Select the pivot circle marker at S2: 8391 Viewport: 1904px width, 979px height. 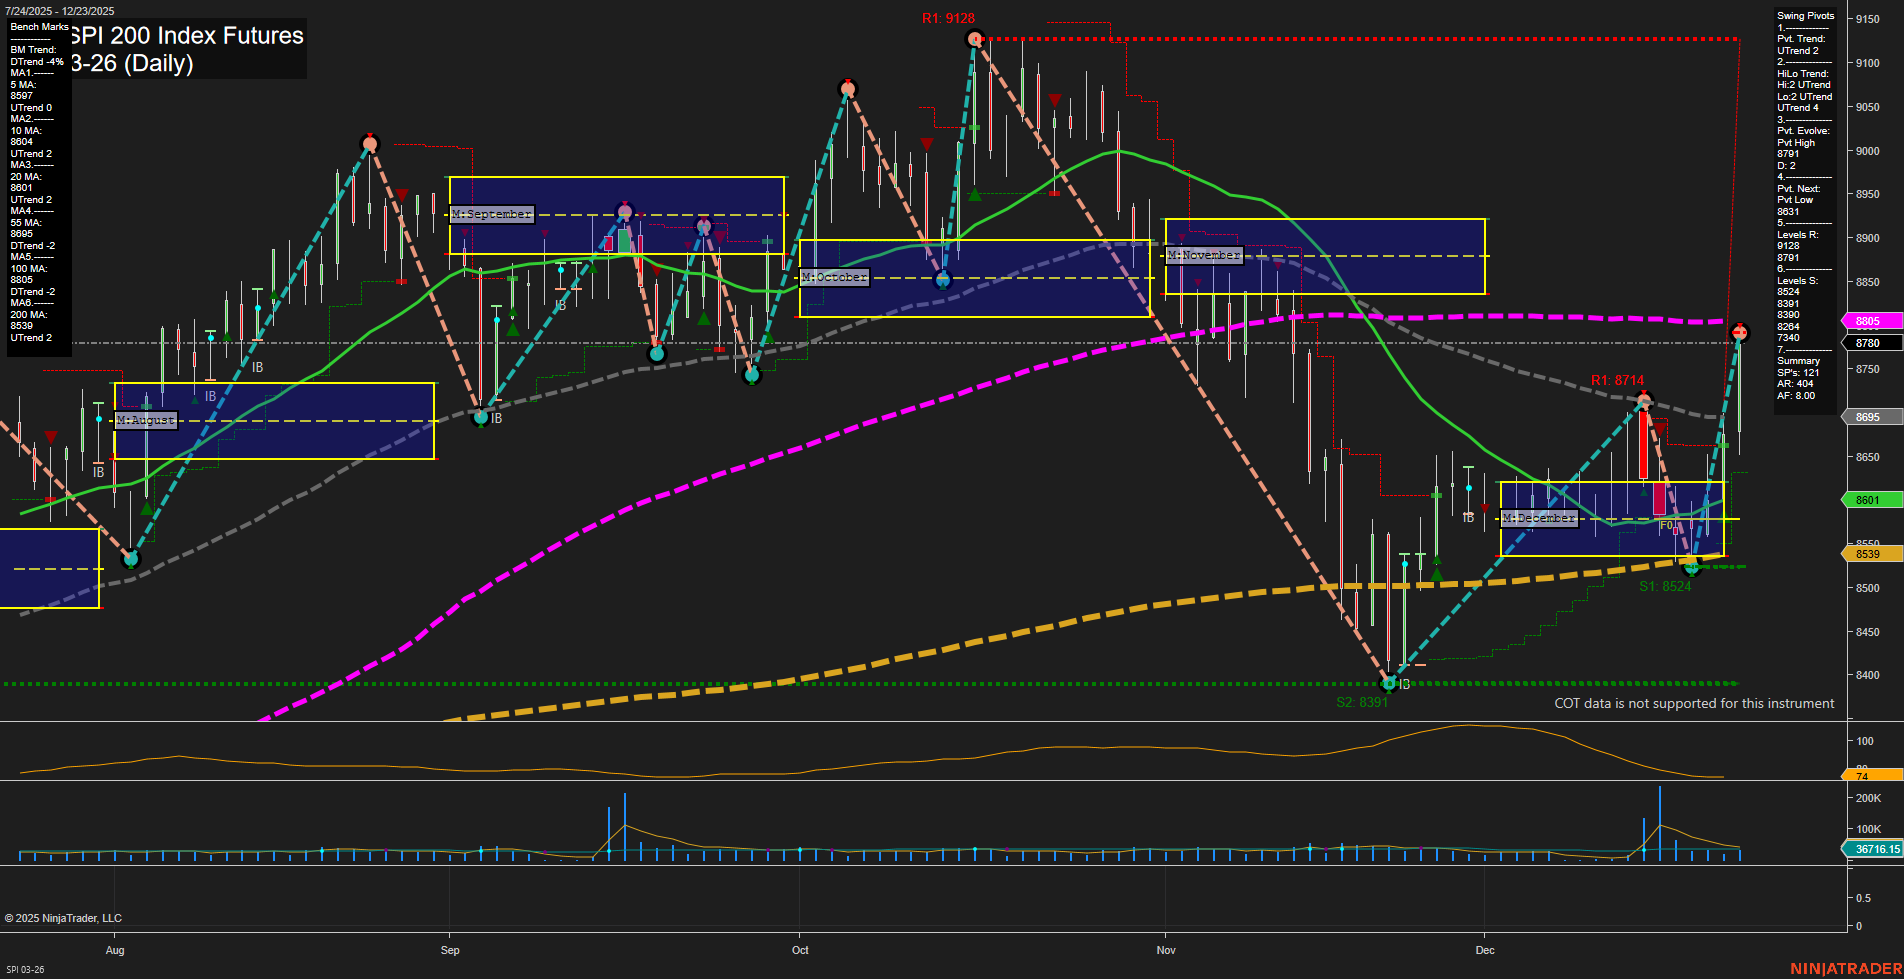point(1389,684)
